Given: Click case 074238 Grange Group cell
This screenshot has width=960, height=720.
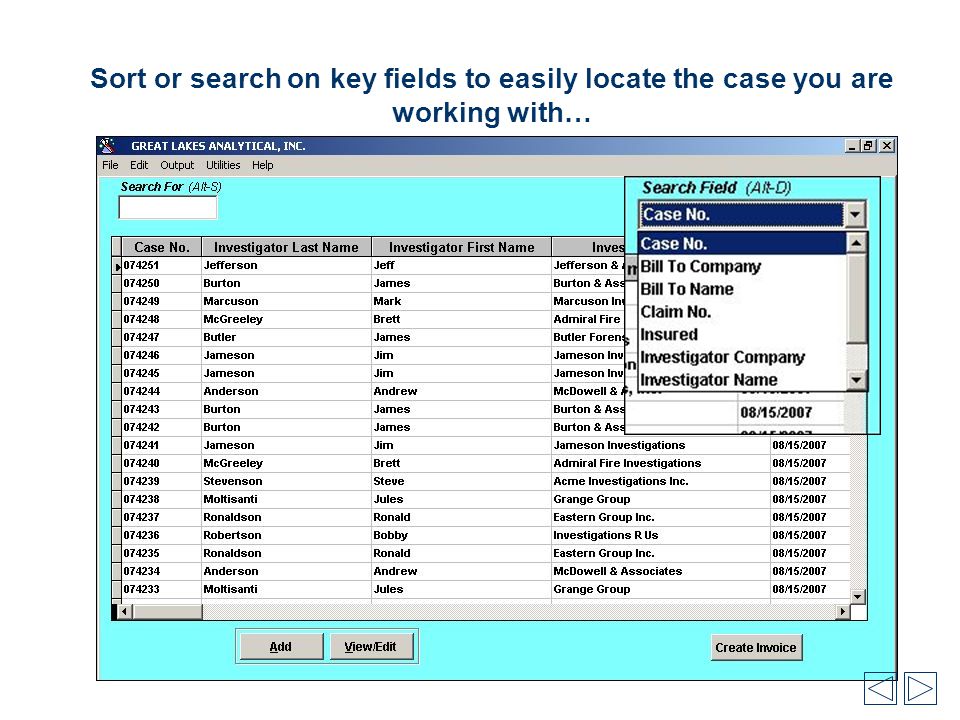Looking at the screenshot, I should point(661,499).
